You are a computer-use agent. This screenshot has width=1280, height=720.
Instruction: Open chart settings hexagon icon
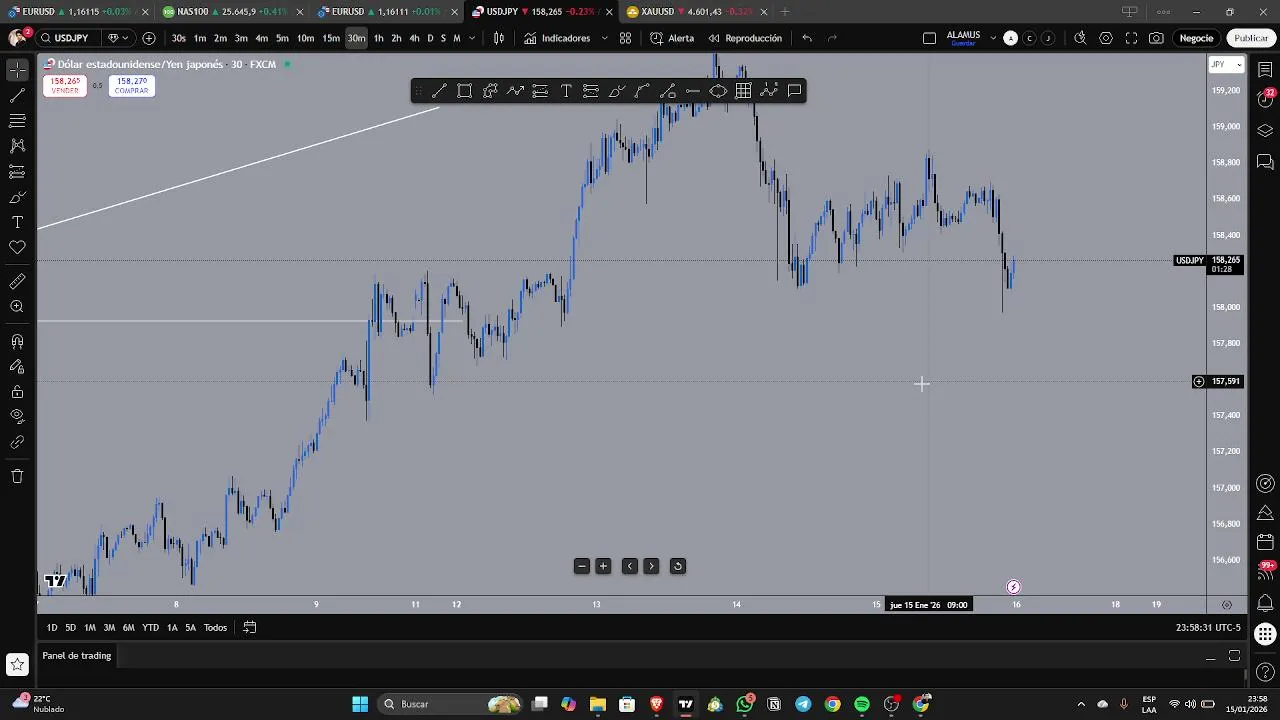click(x=1106, y=38)
